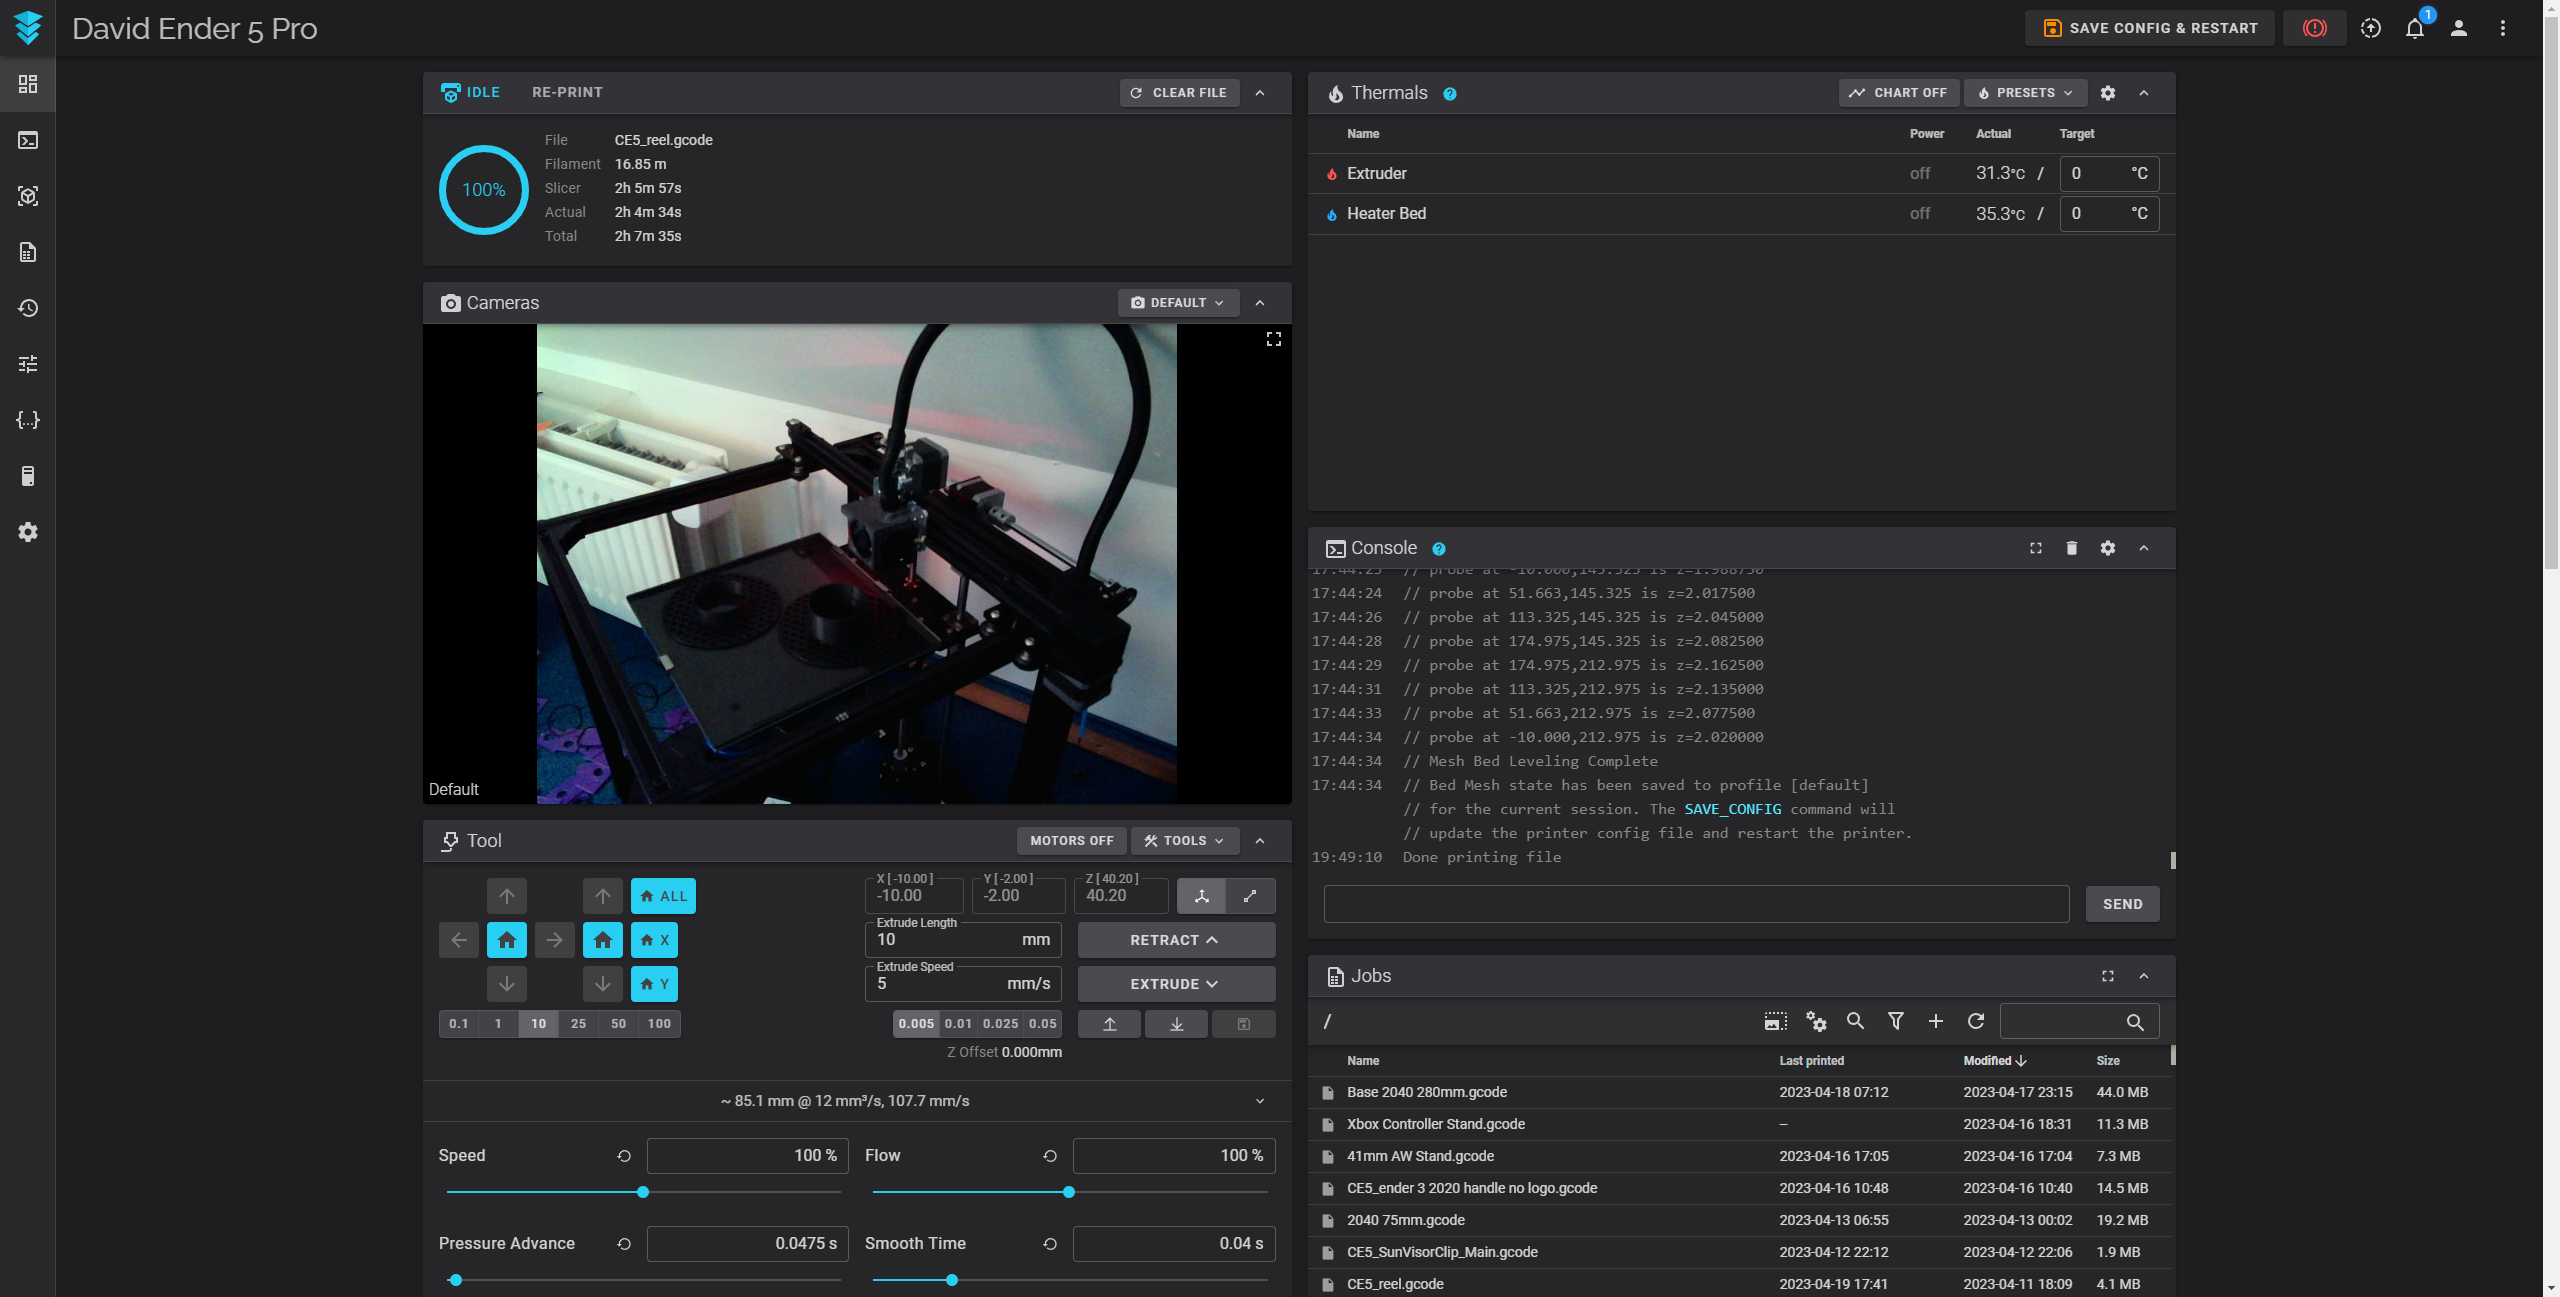Open the Console page in sidebar
Screen dimensions: 2560x1297
[x=28, y=140]
